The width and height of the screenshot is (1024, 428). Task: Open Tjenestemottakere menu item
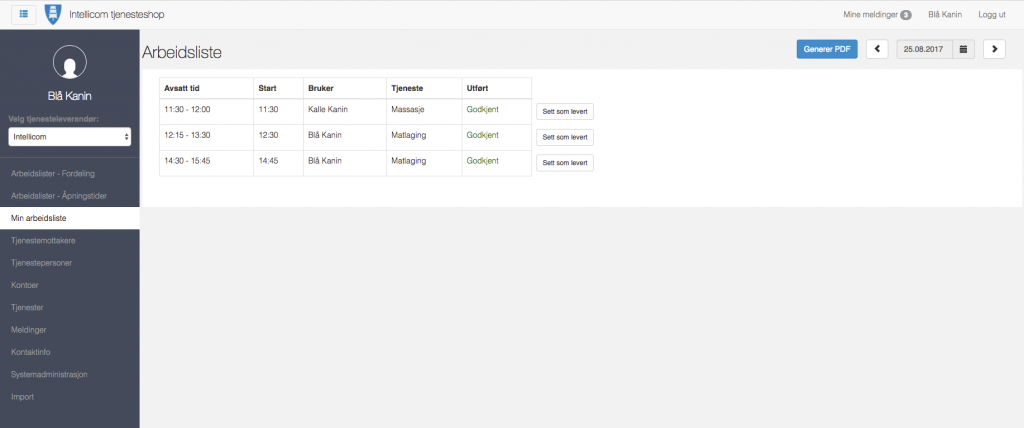point(70,240)
